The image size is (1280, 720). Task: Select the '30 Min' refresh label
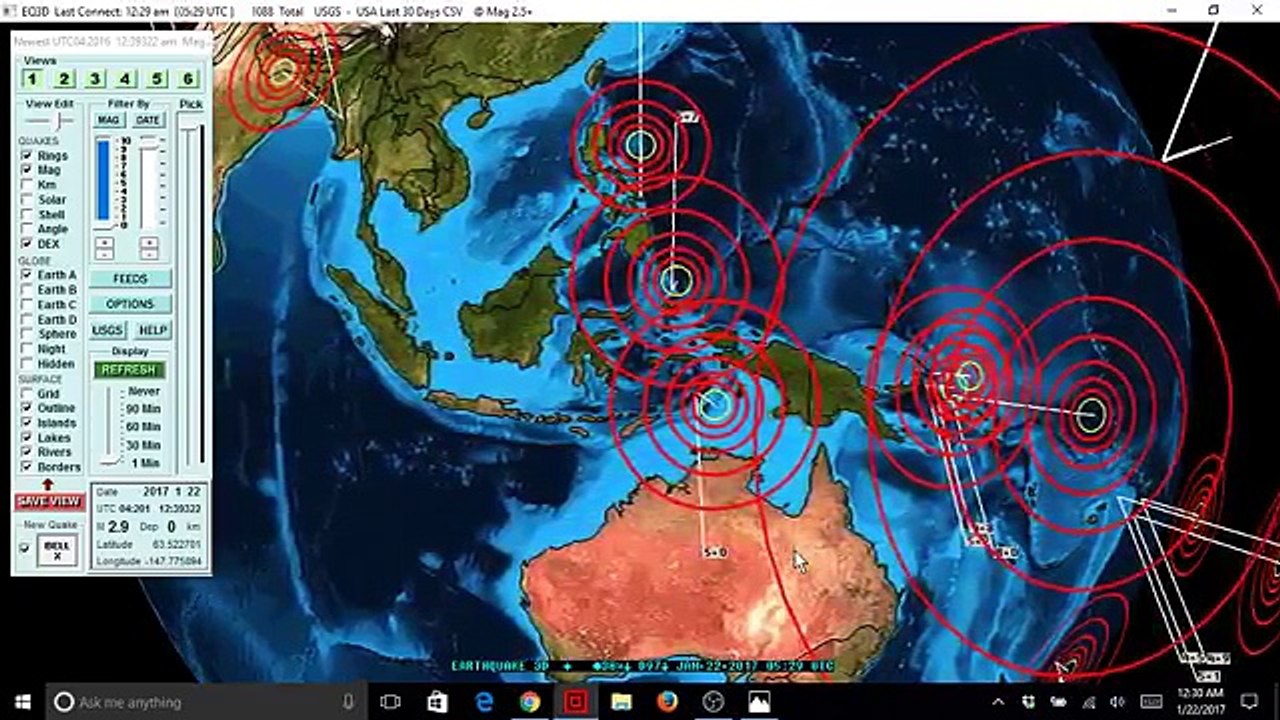[143, 445]
